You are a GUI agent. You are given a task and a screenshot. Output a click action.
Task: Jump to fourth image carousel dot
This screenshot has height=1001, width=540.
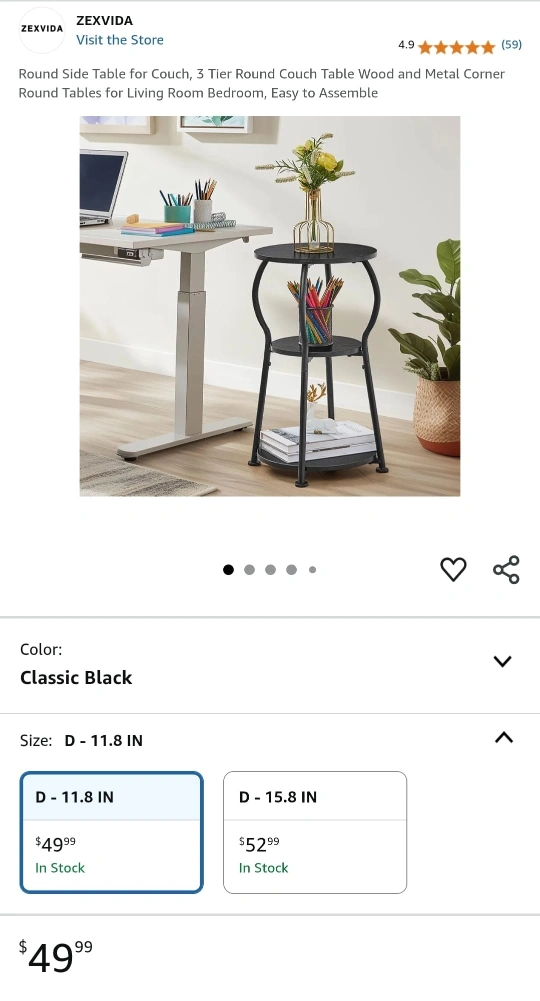[292, 569]
